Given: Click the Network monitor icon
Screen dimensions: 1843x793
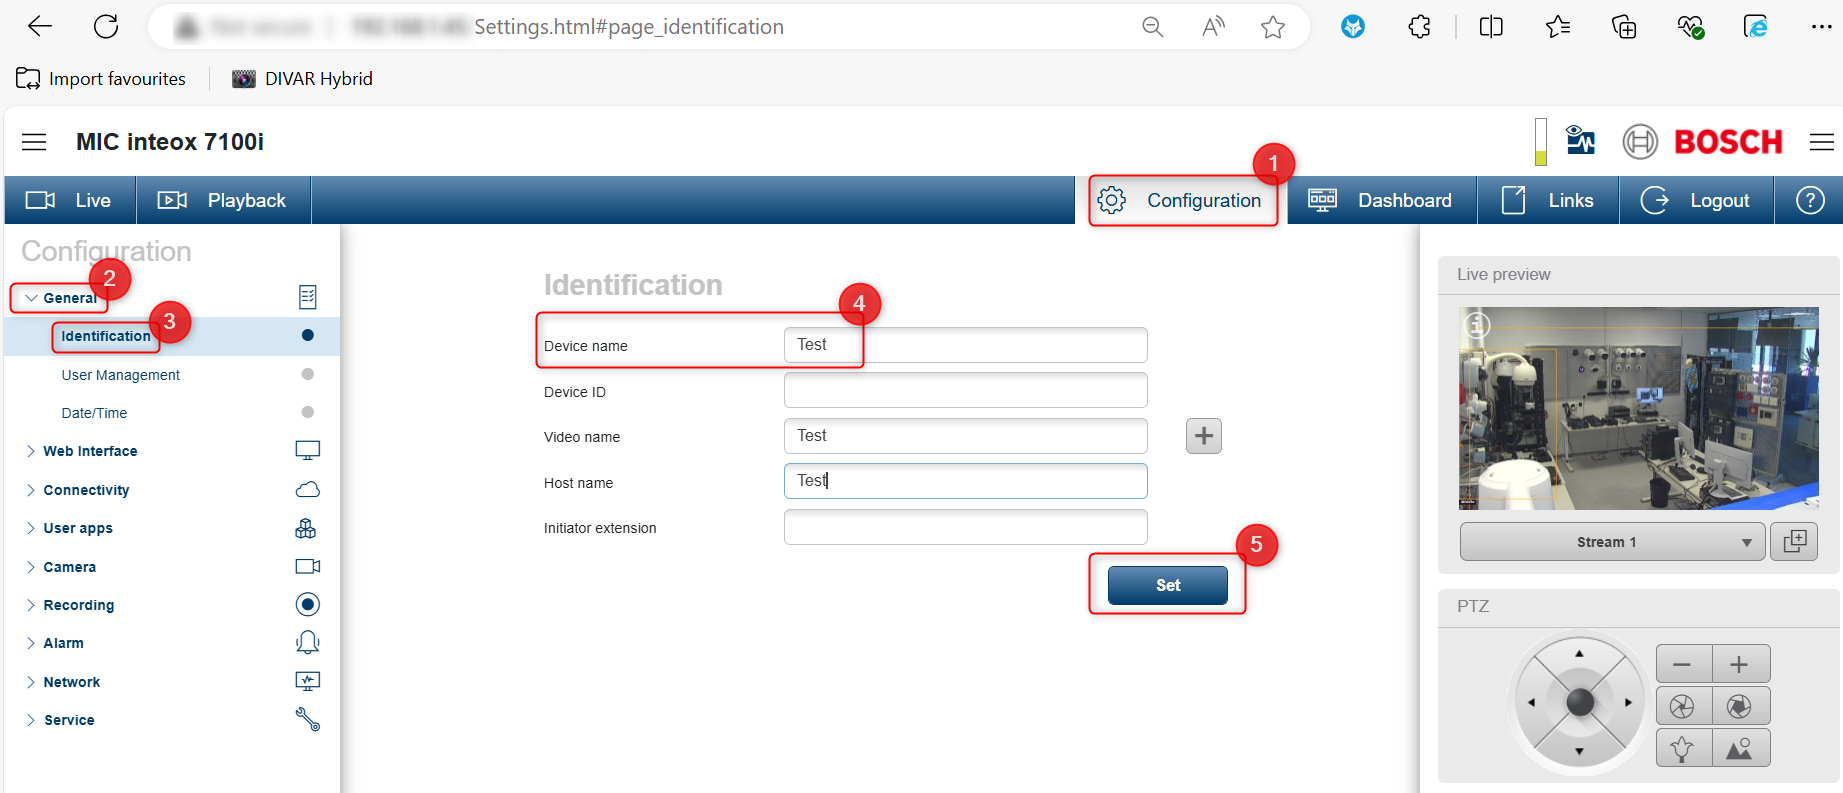Looking at the screenshot, I should coord(308,681).
